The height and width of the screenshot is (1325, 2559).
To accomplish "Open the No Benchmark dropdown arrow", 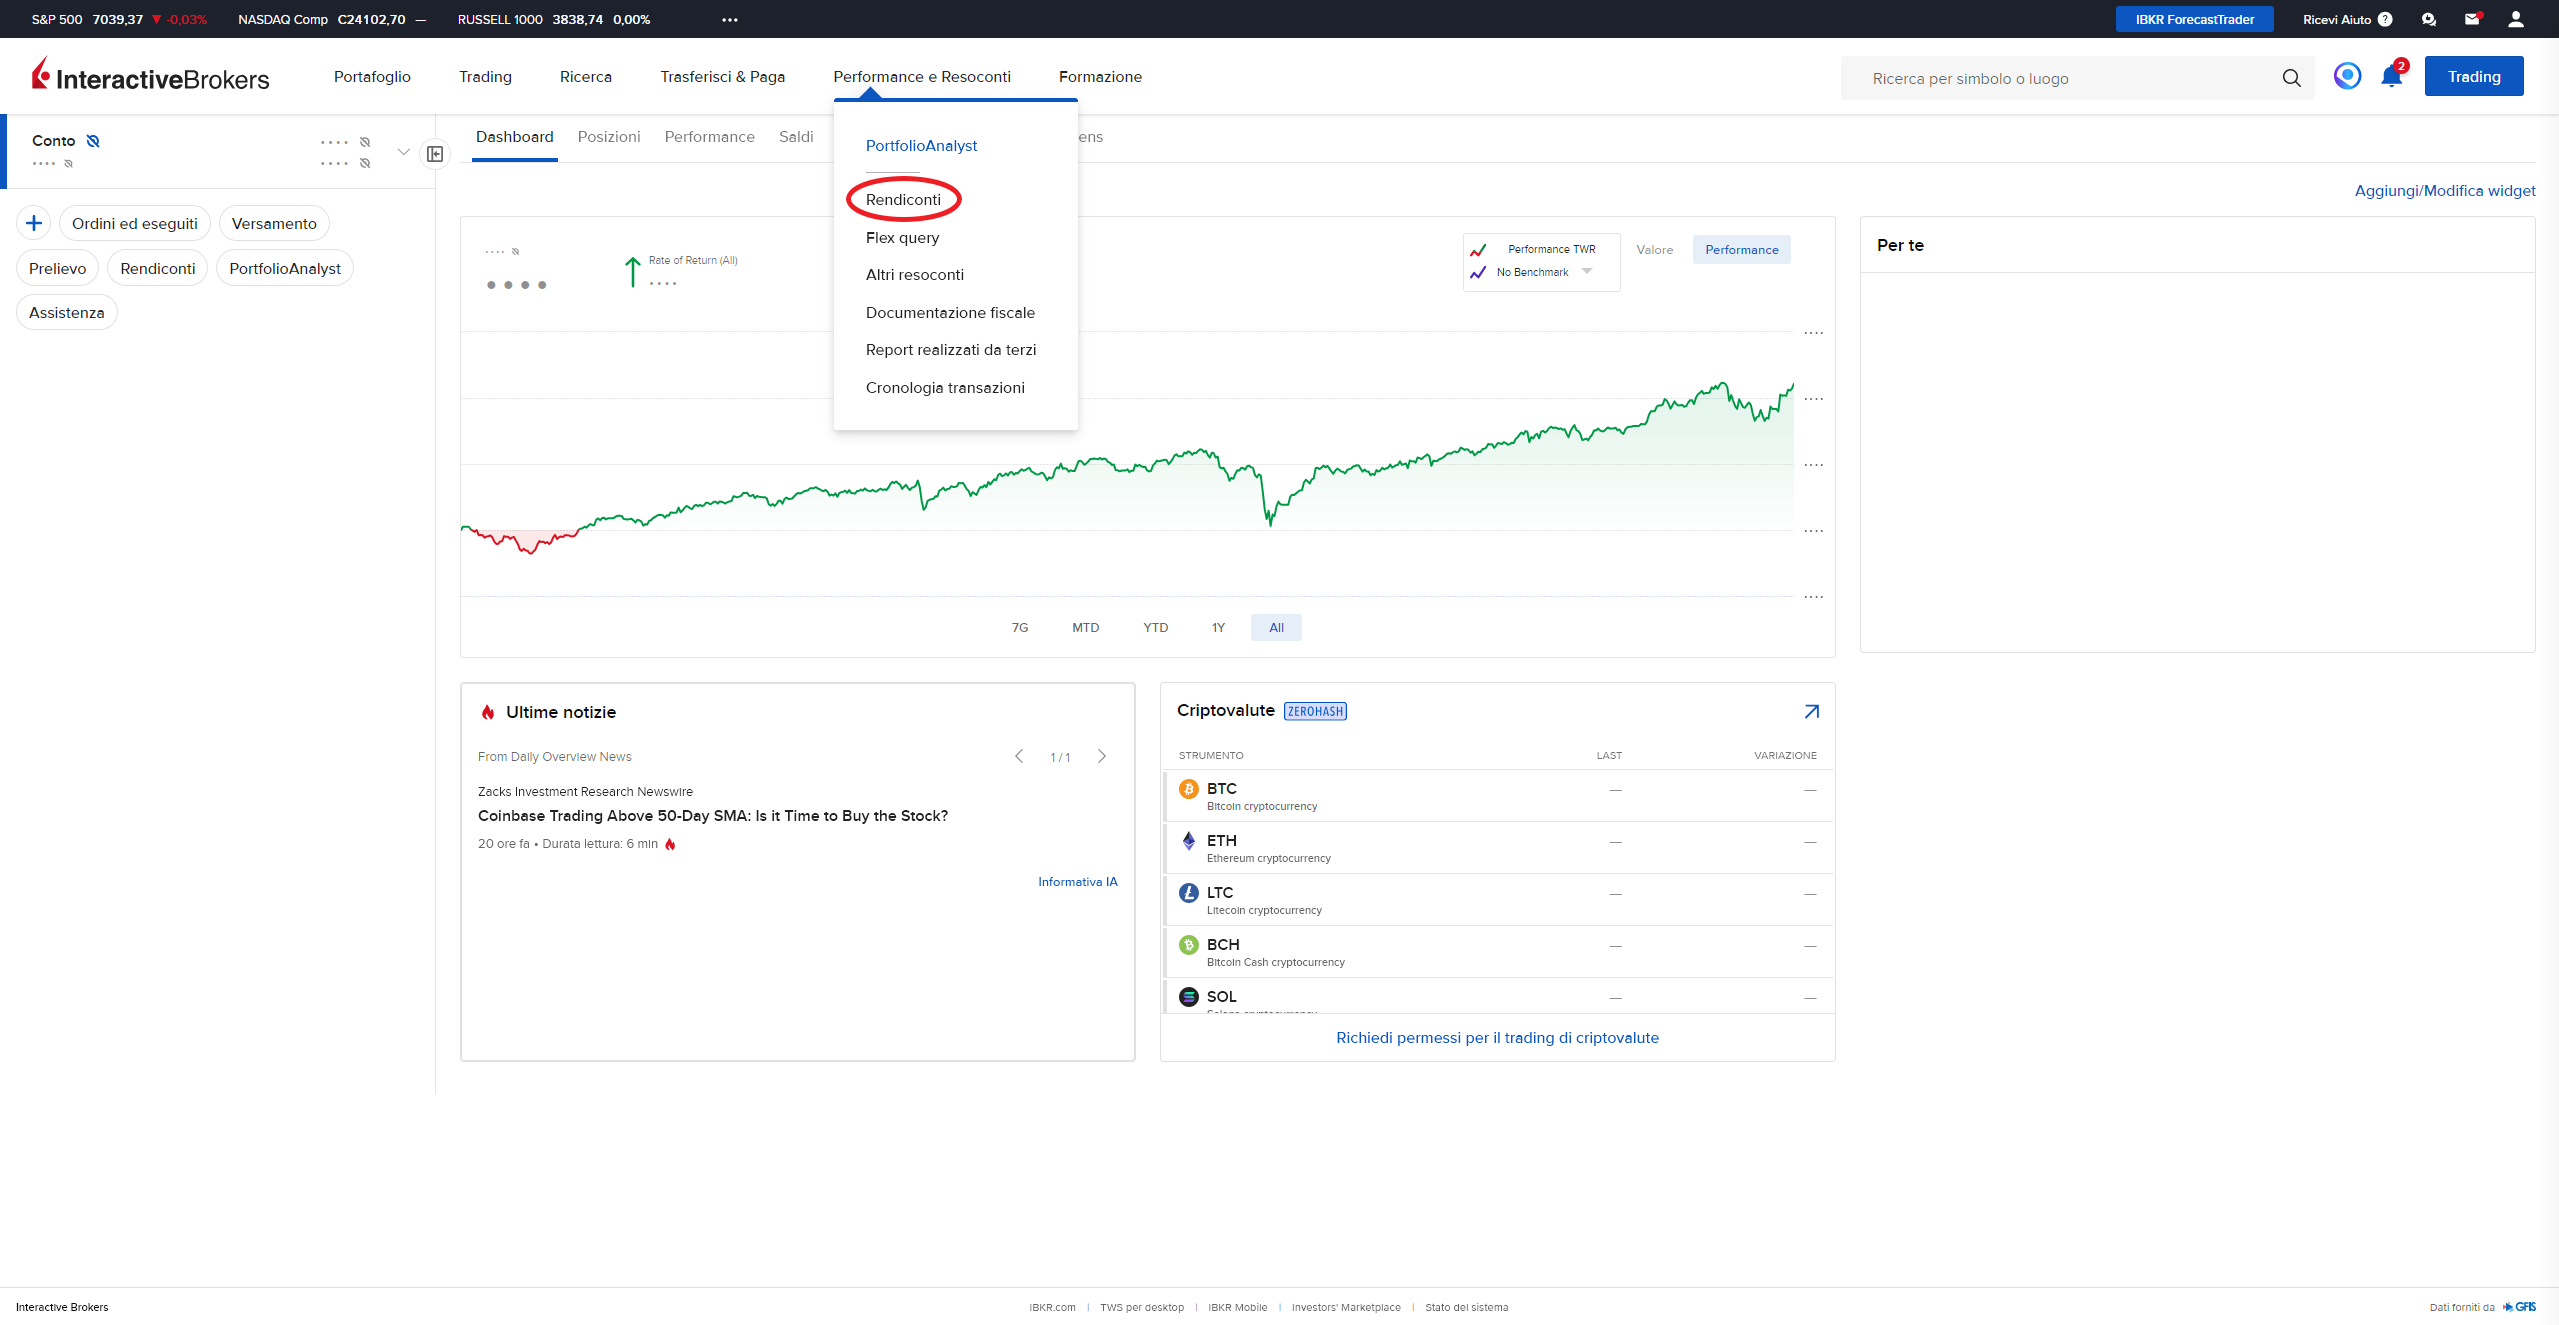I will click(x=1586, y=272).
